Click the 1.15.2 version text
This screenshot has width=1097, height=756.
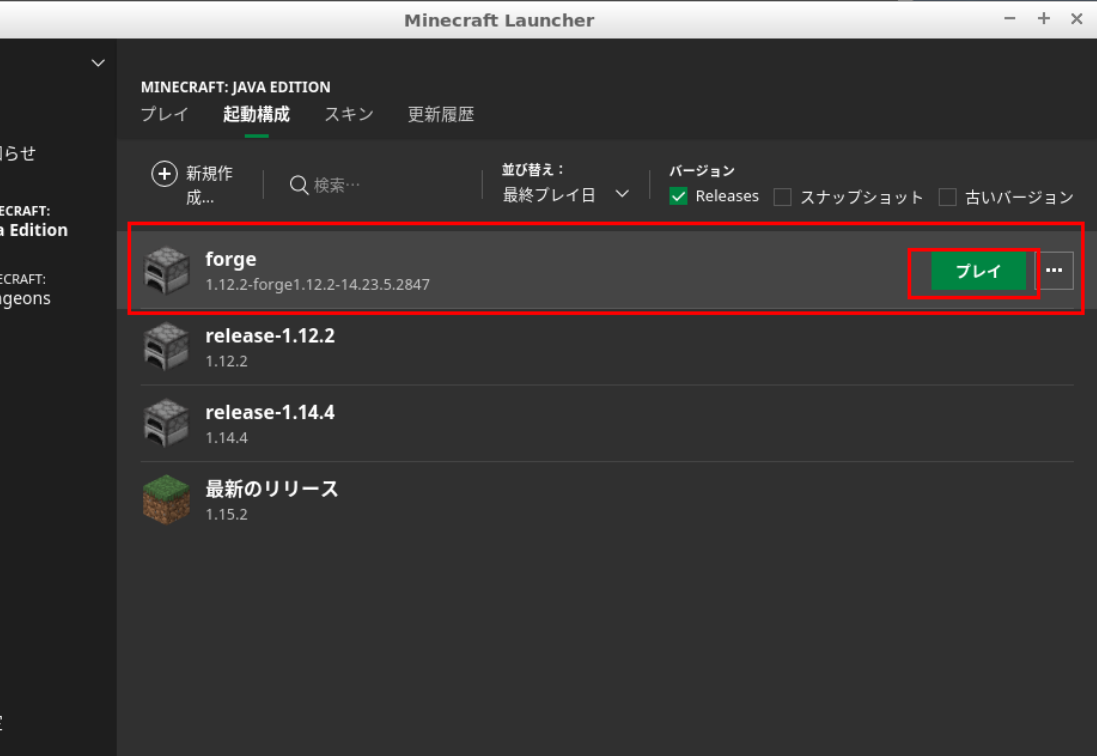[x=227, y=514]
